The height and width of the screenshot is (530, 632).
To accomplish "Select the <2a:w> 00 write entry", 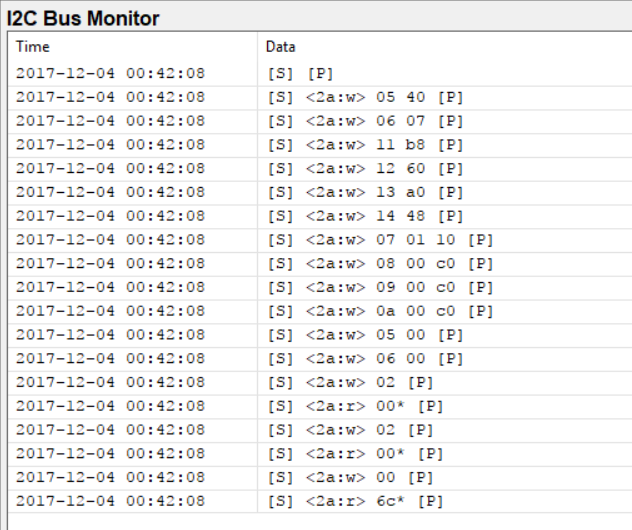I will click(350, 478).
